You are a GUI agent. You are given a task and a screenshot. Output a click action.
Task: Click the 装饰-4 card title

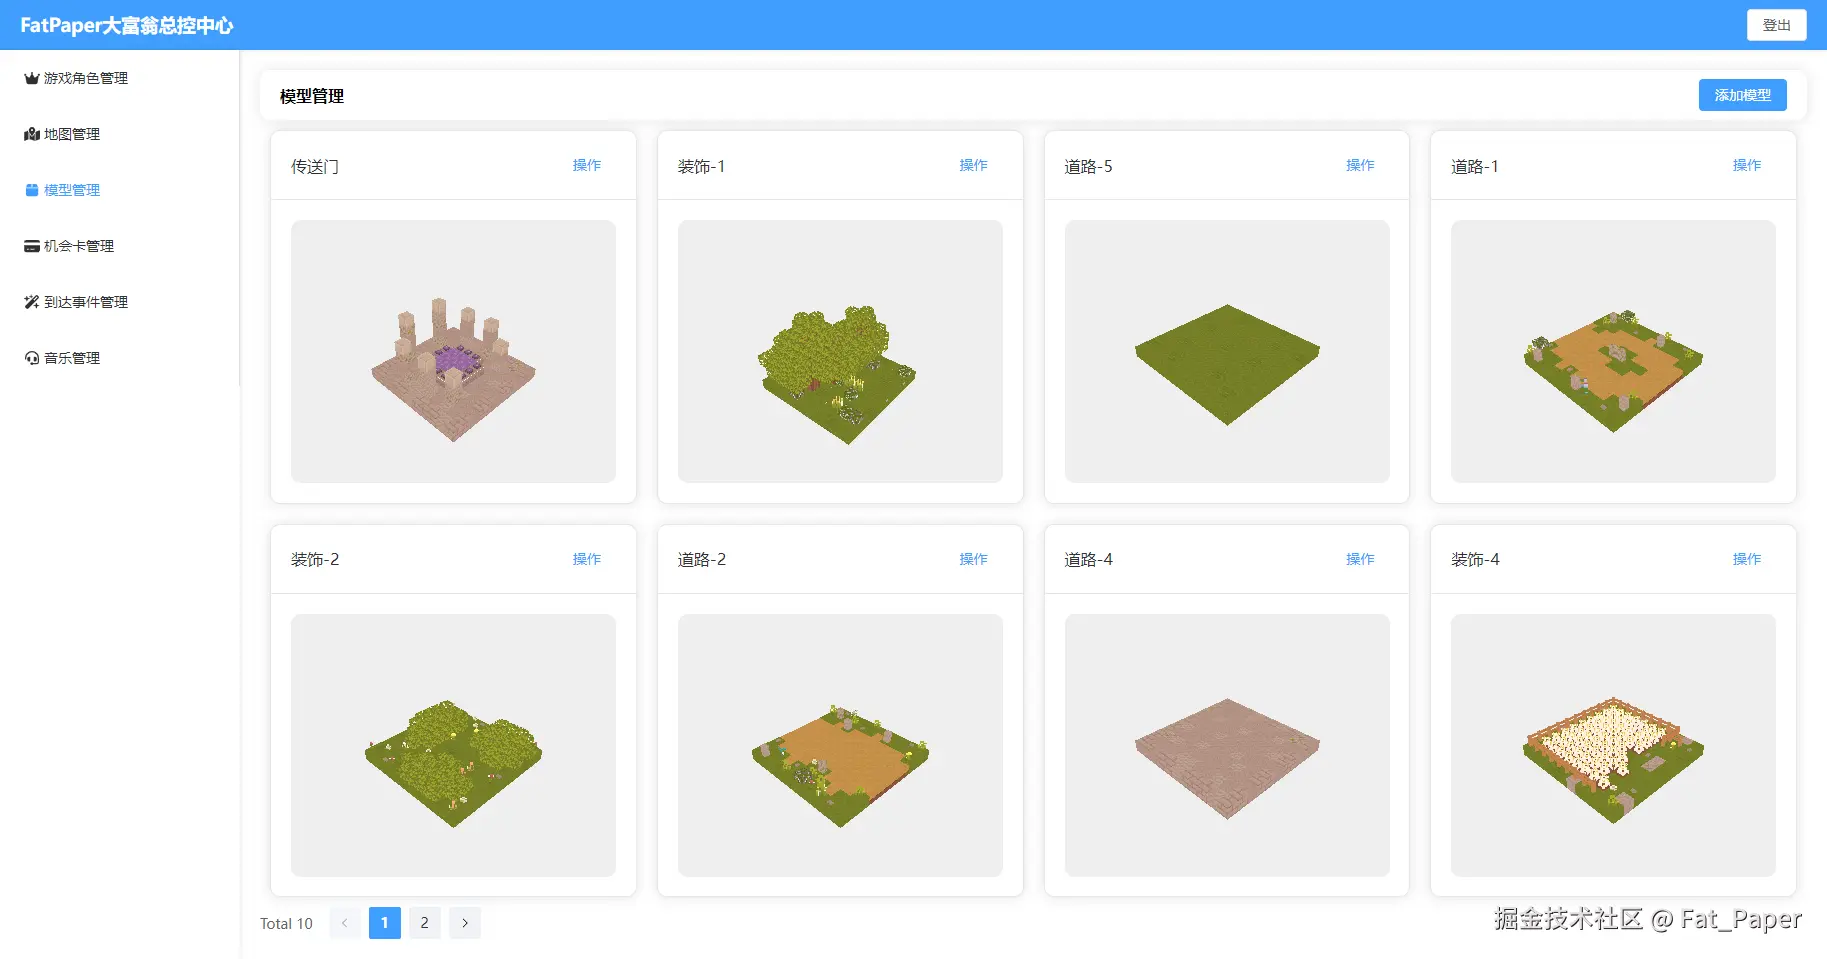click(1475, 559)
